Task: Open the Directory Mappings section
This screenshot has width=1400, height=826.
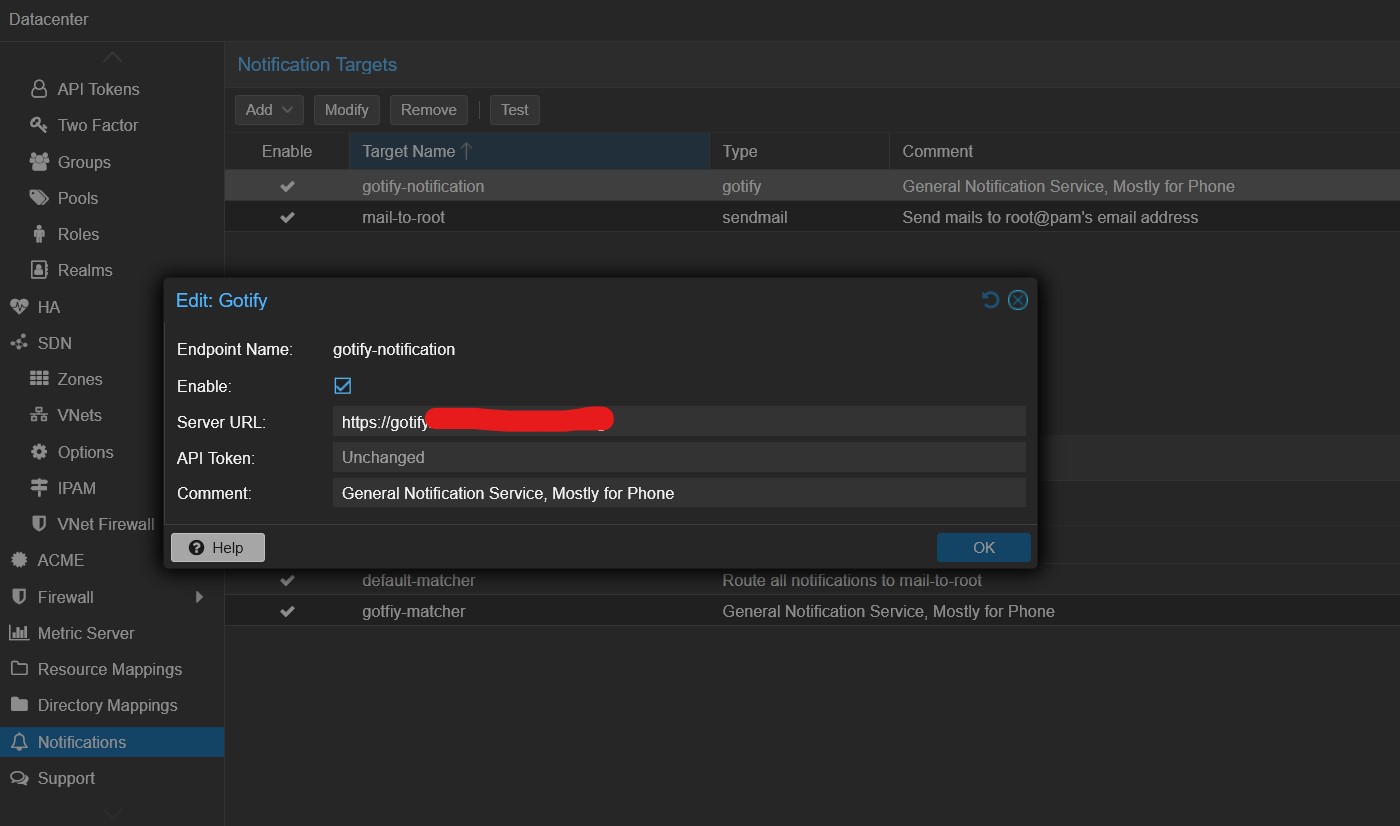Action: 107,705
